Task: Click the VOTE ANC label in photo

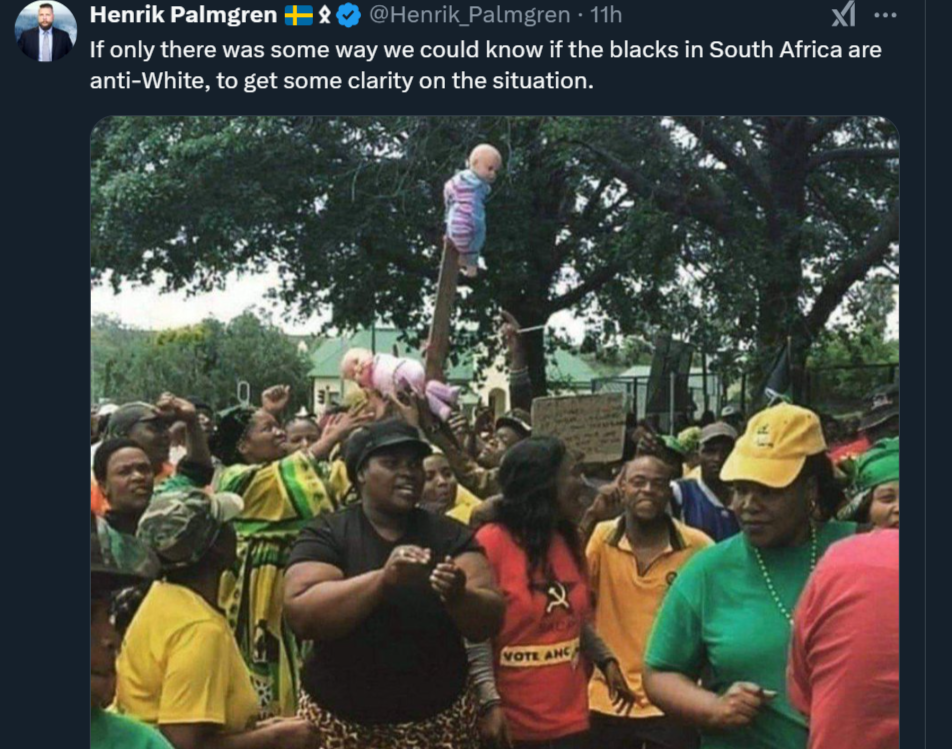Action: (537, 654)
